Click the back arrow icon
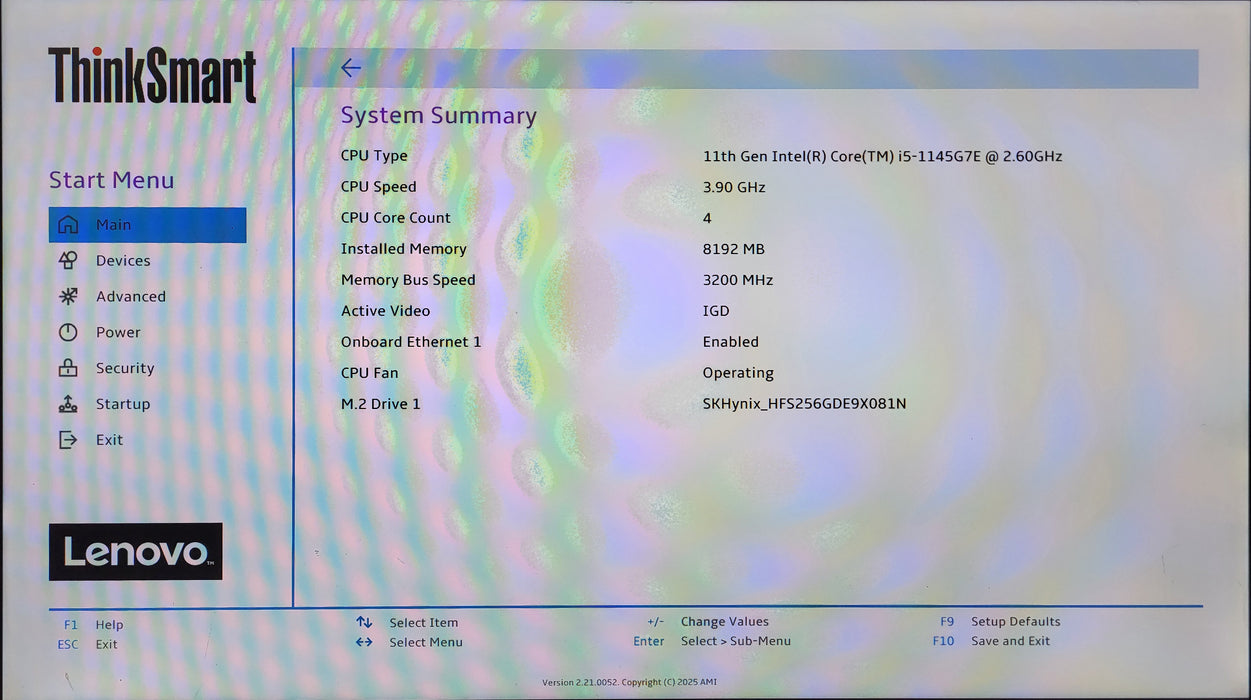 pyautogui.click(x=350, y=68)
